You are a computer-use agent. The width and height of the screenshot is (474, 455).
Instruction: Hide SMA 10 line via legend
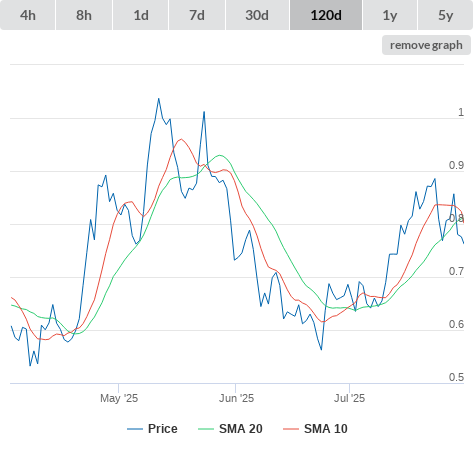point(315,429)
